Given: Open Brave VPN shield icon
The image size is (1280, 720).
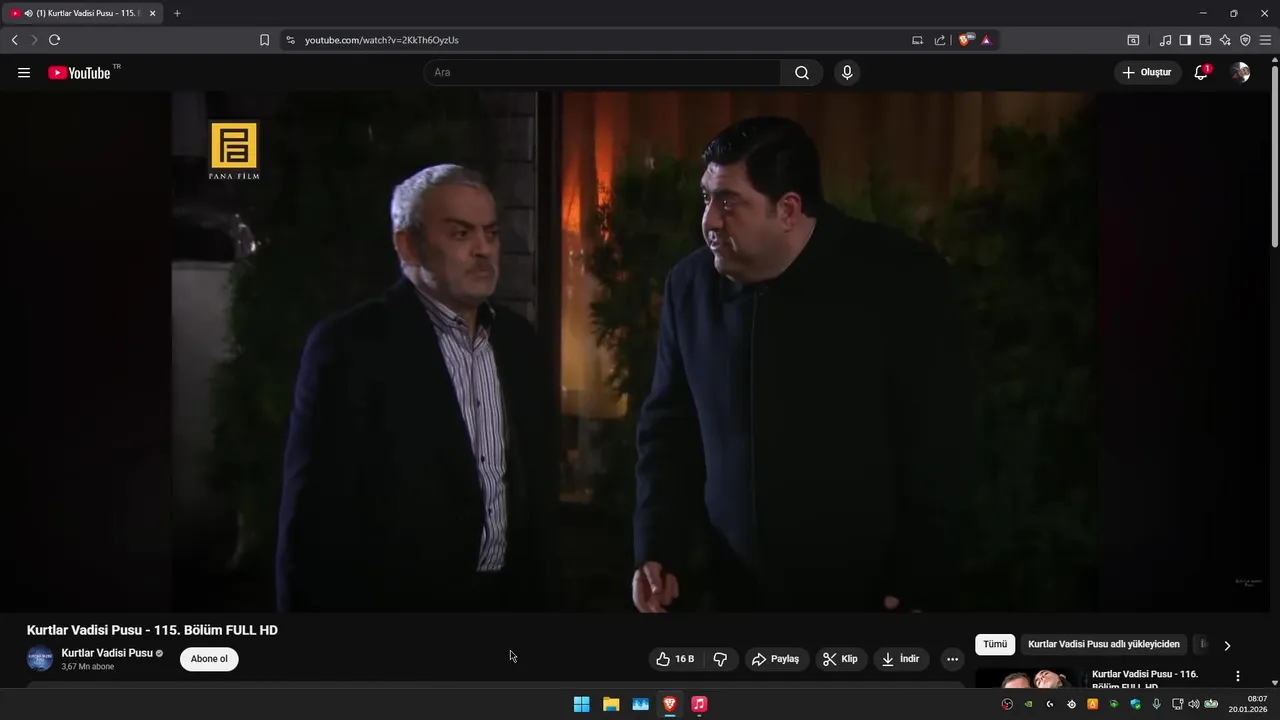Looking at the screenshot, I should (x=1245, y=40).
